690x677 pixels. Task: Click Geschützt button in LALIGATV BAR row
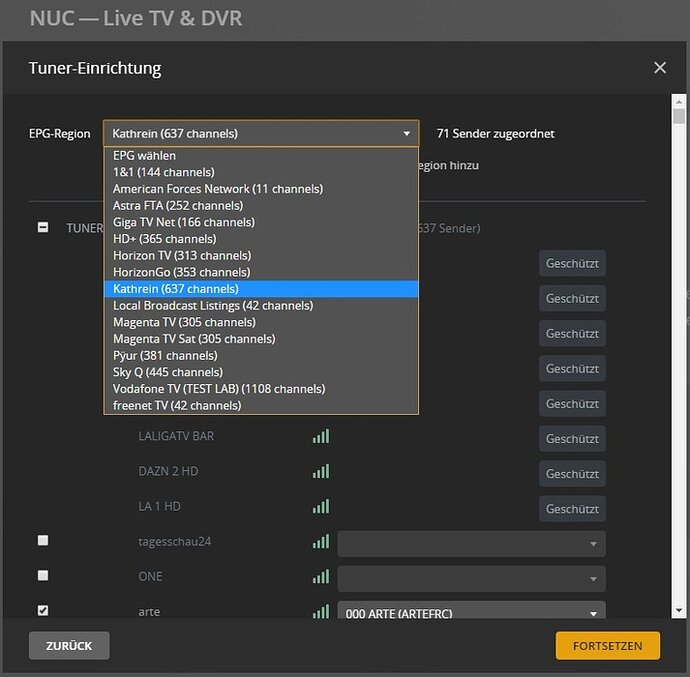point(572,439)
